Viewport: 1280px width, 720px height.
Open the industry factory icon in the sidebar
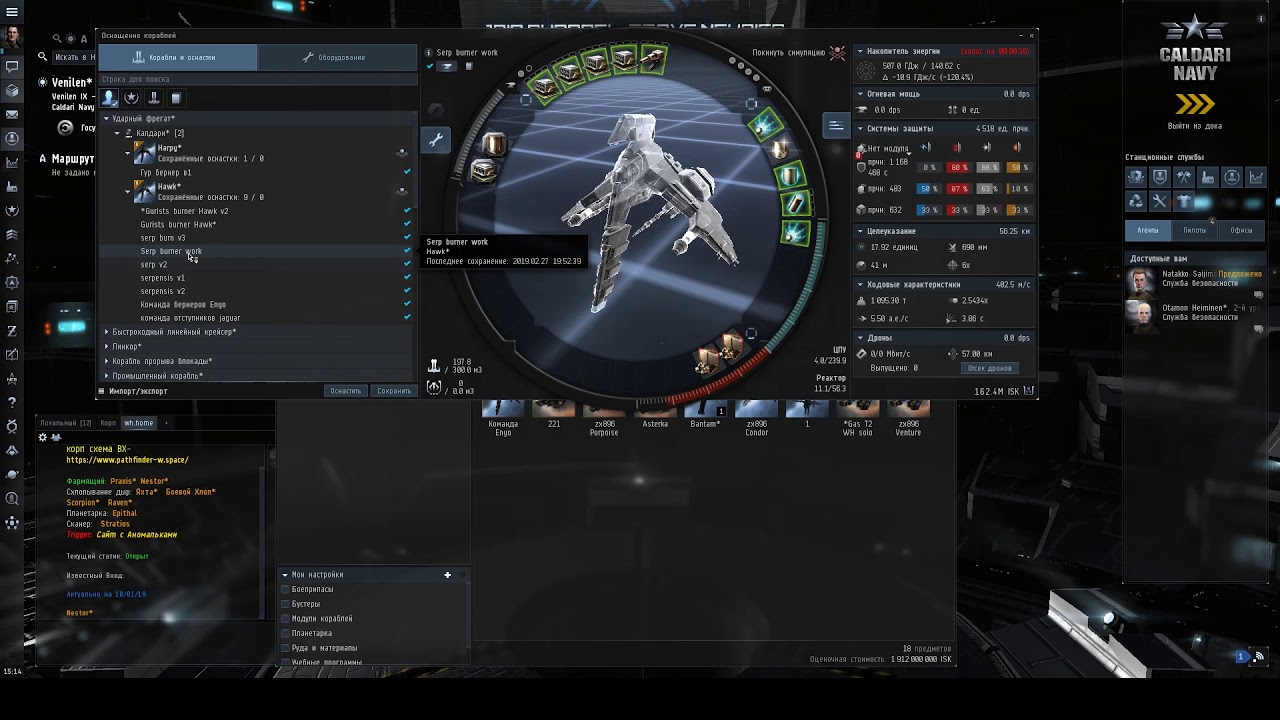[12, 187]
